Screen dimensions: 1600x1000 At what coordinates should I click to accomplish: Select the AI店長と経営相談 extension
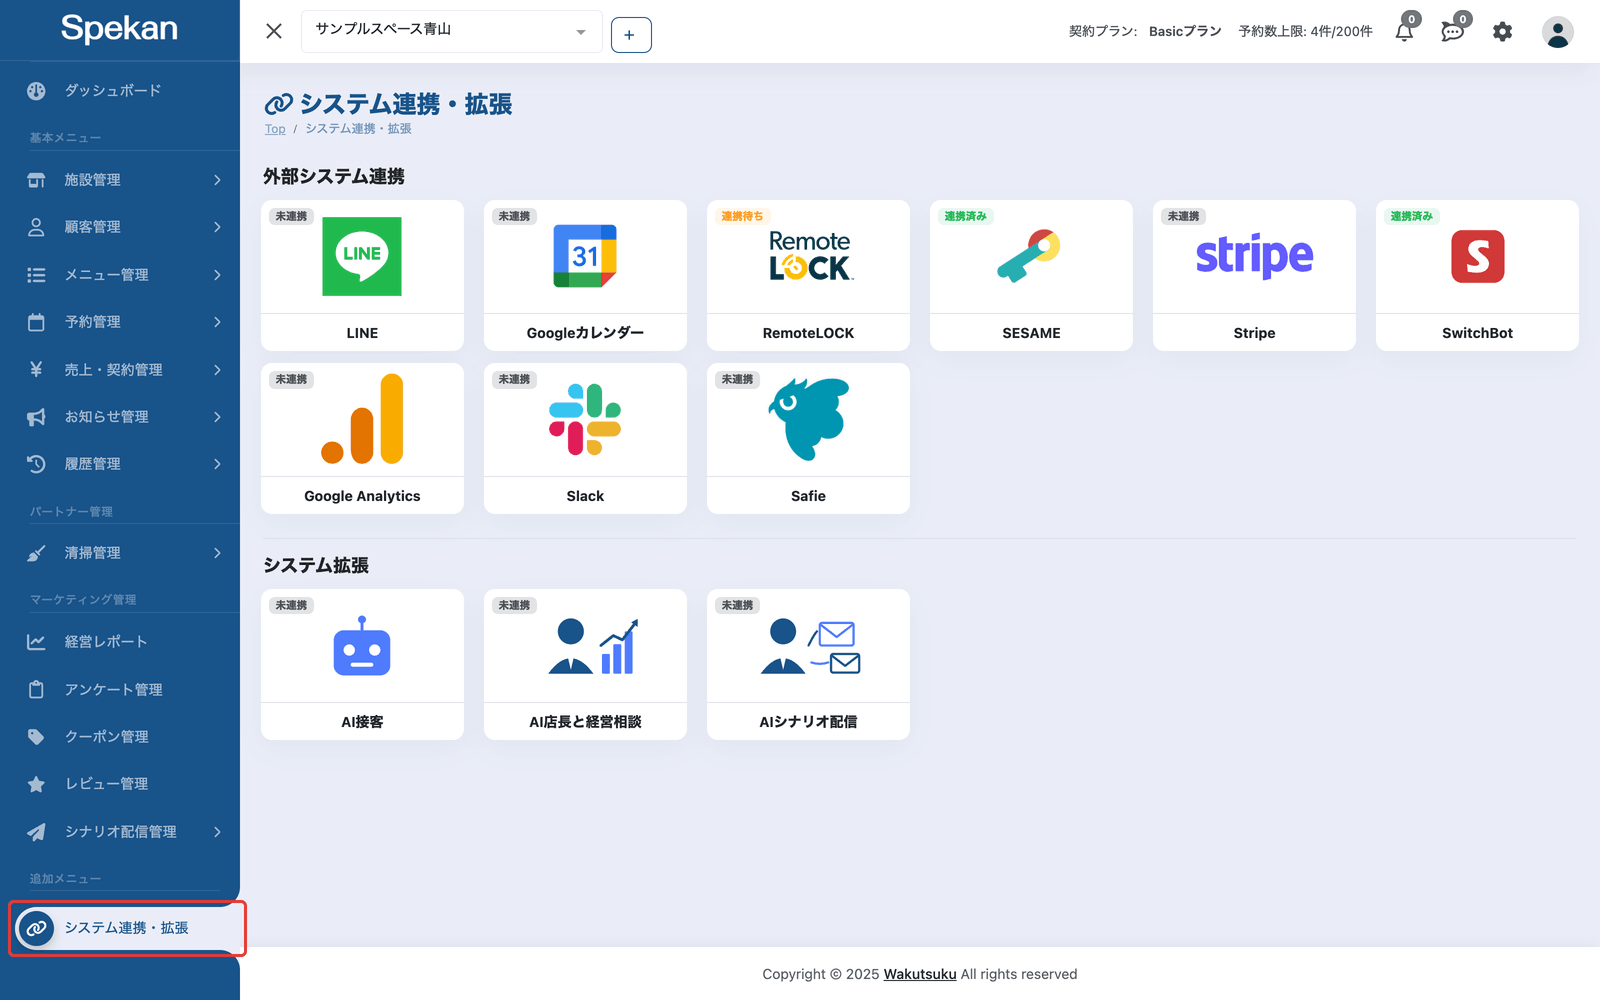click(585, 664)
